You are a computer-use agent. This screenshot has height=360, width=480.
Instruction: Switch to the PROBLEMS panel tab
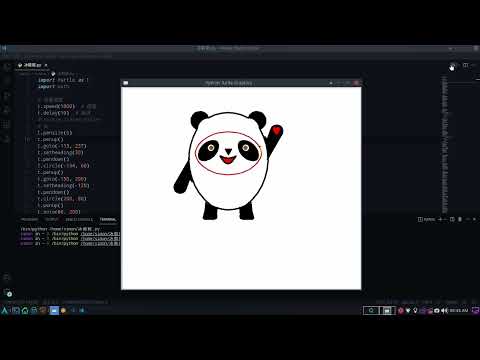(29, 220)
